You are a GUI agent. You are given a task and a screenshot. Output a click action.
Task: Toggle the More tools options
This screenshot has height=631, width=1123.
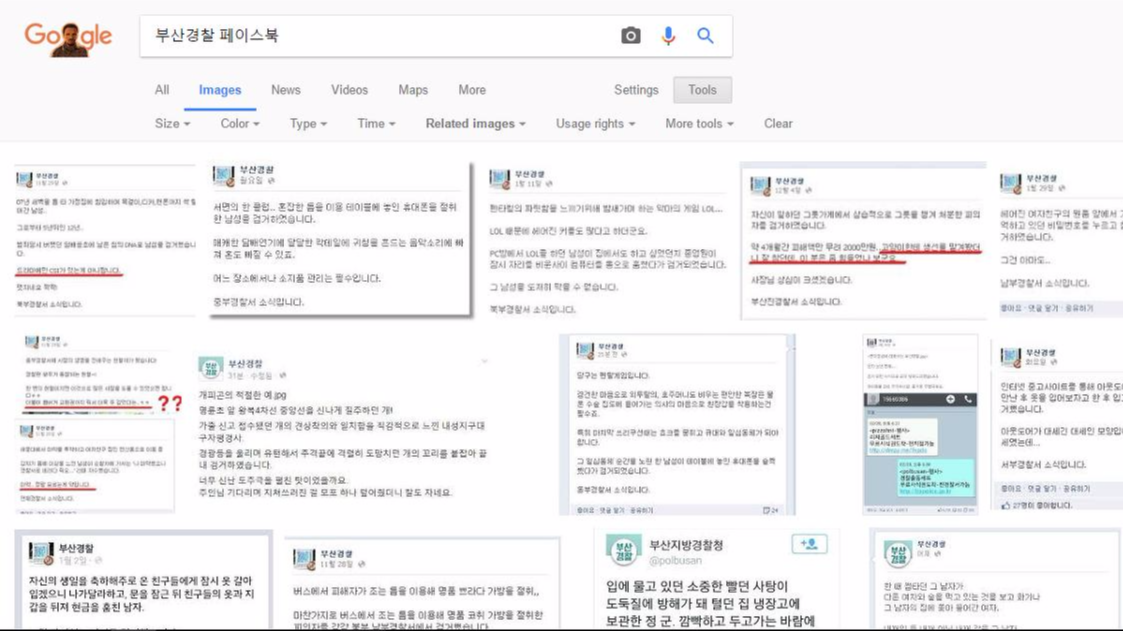pyautogui.click(x=696, y=123)
